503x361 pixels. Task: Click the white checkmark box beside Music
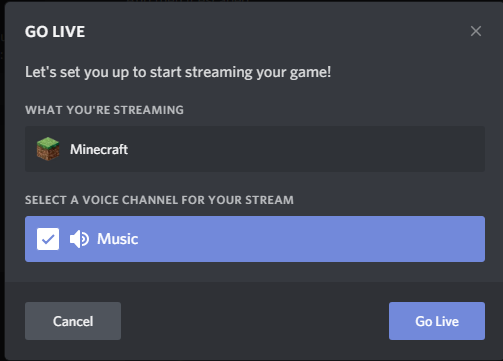coord(48,239)
